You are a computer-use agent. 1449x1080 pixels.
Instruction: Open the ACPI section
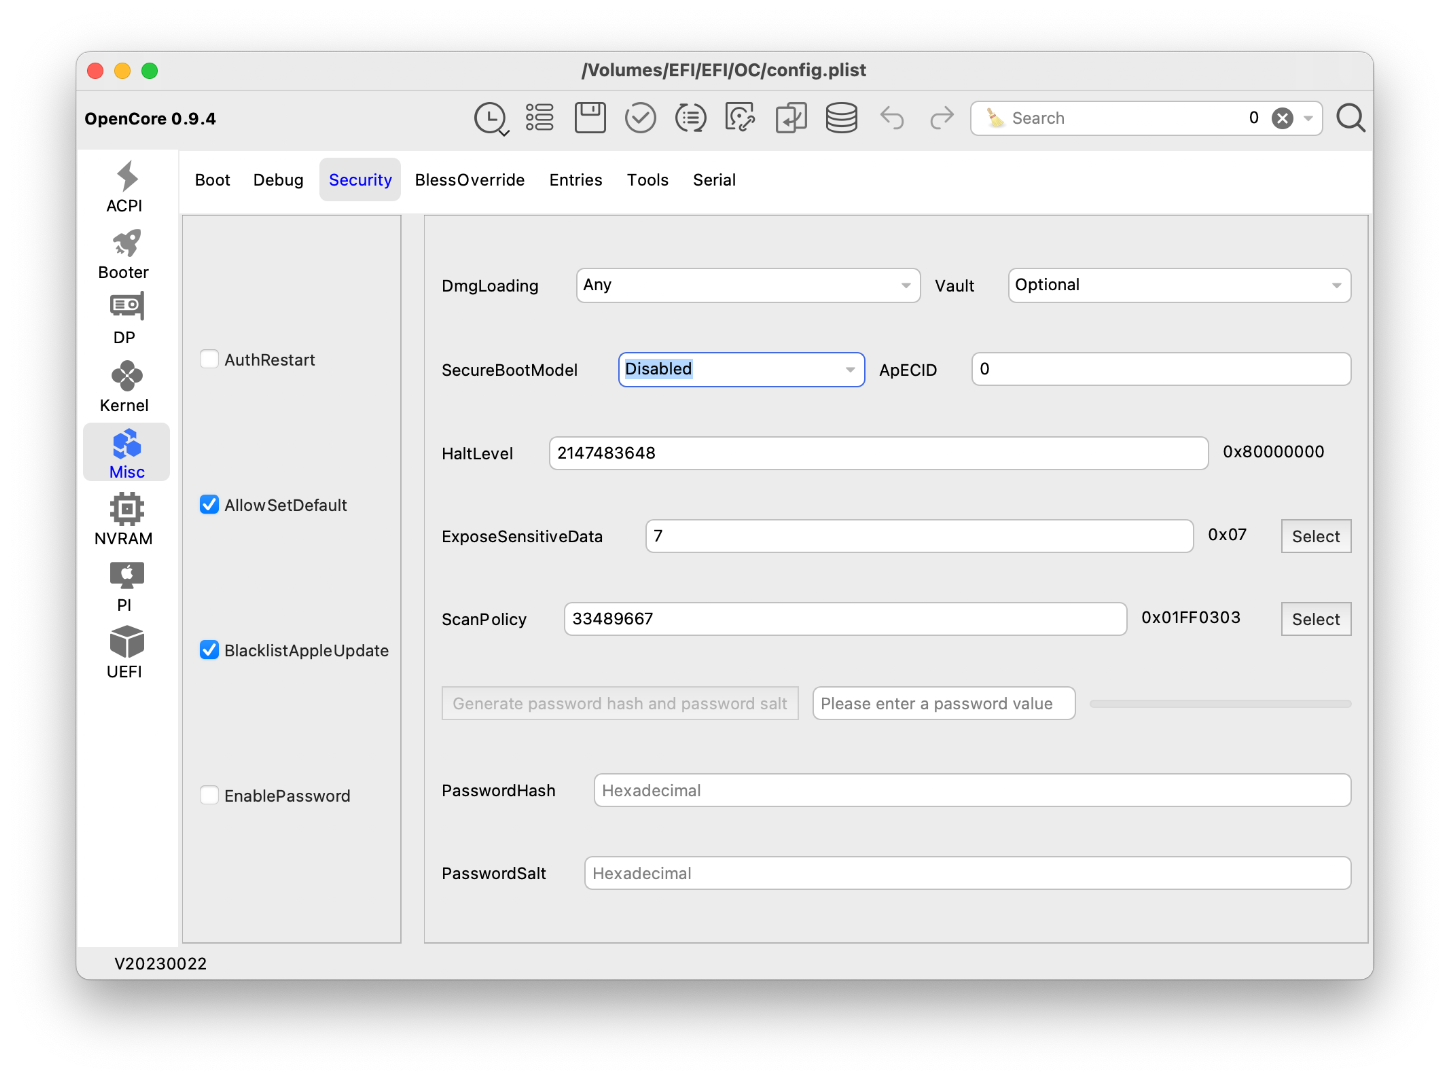125,187
